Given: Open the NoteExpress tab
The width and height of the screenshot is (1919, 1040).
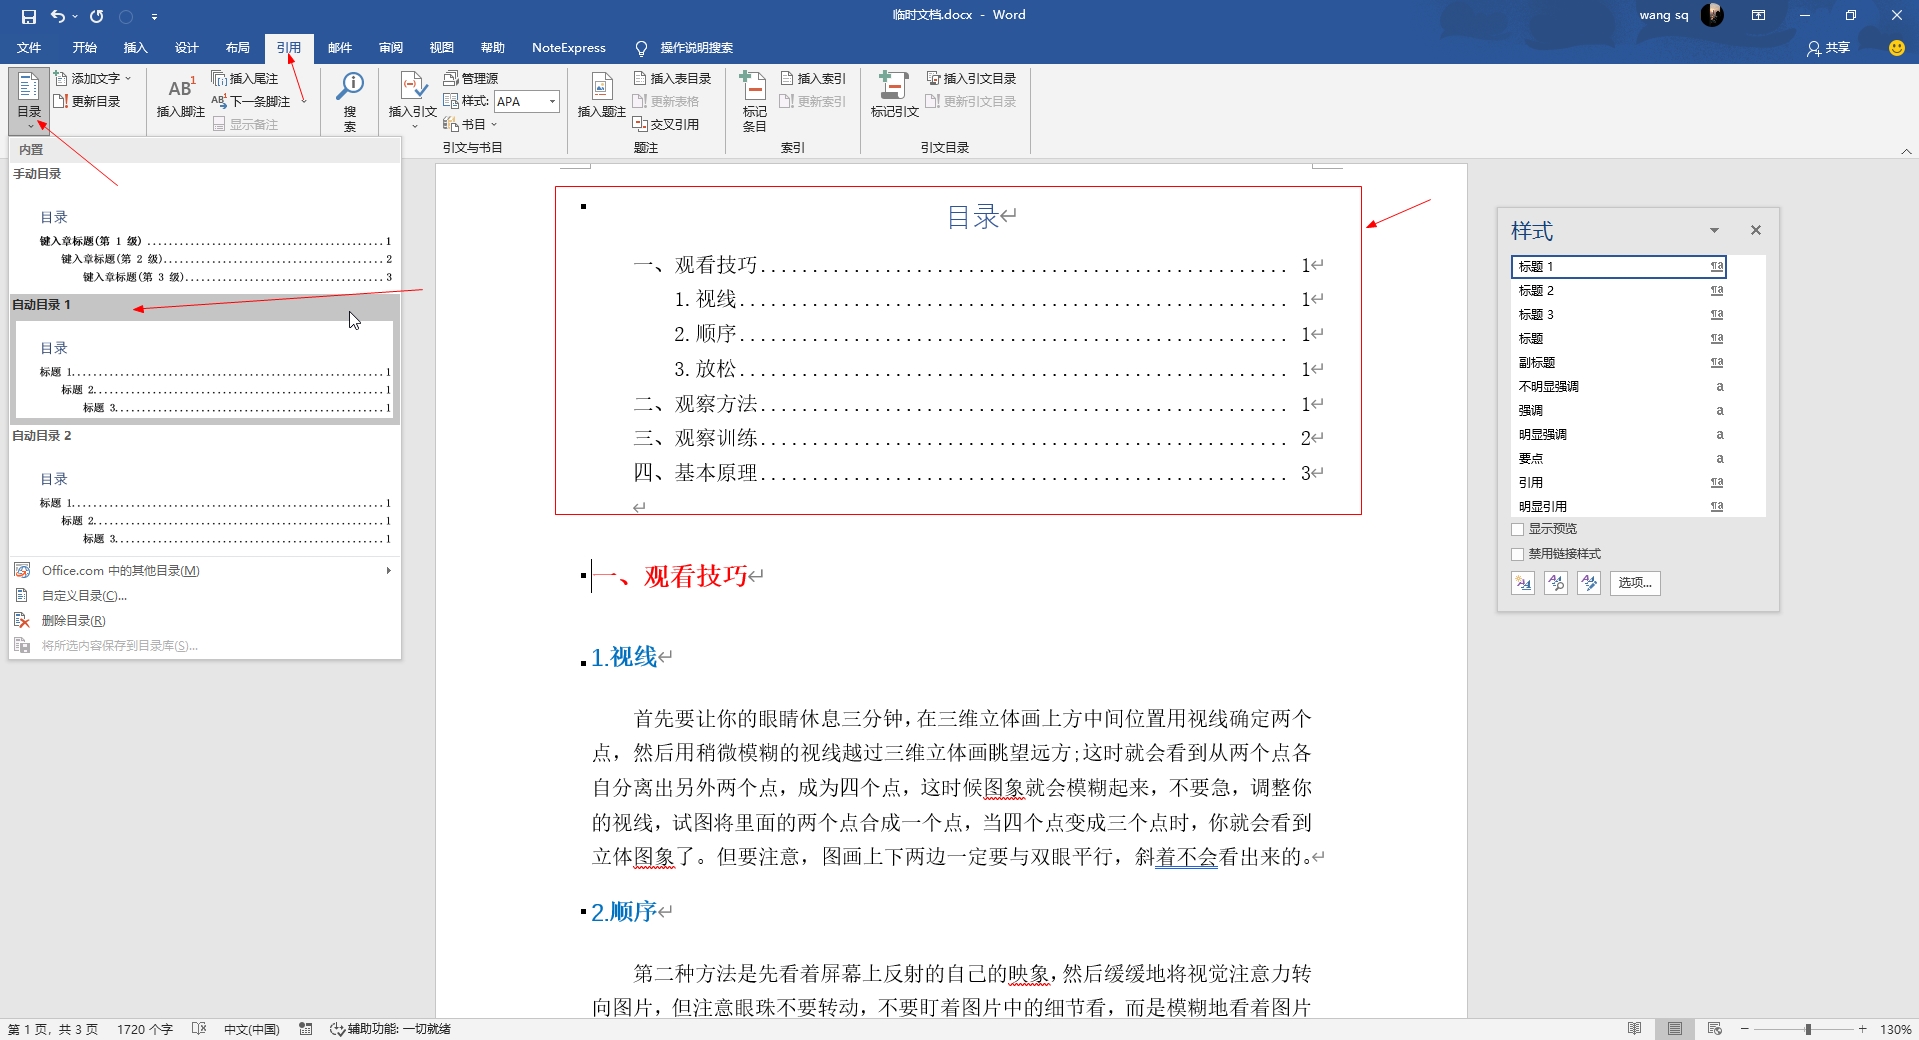Looking at the screenshot, I should pos(569,48).
